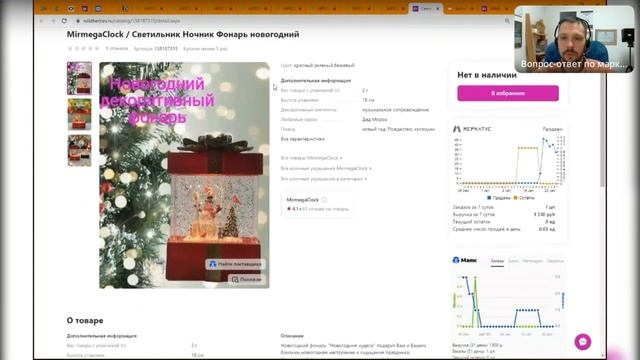Viewport: 640px width, 360px height.
Task: Toggle the Остатки series in the Меркатус legend
Action: (x=524, y=198)
